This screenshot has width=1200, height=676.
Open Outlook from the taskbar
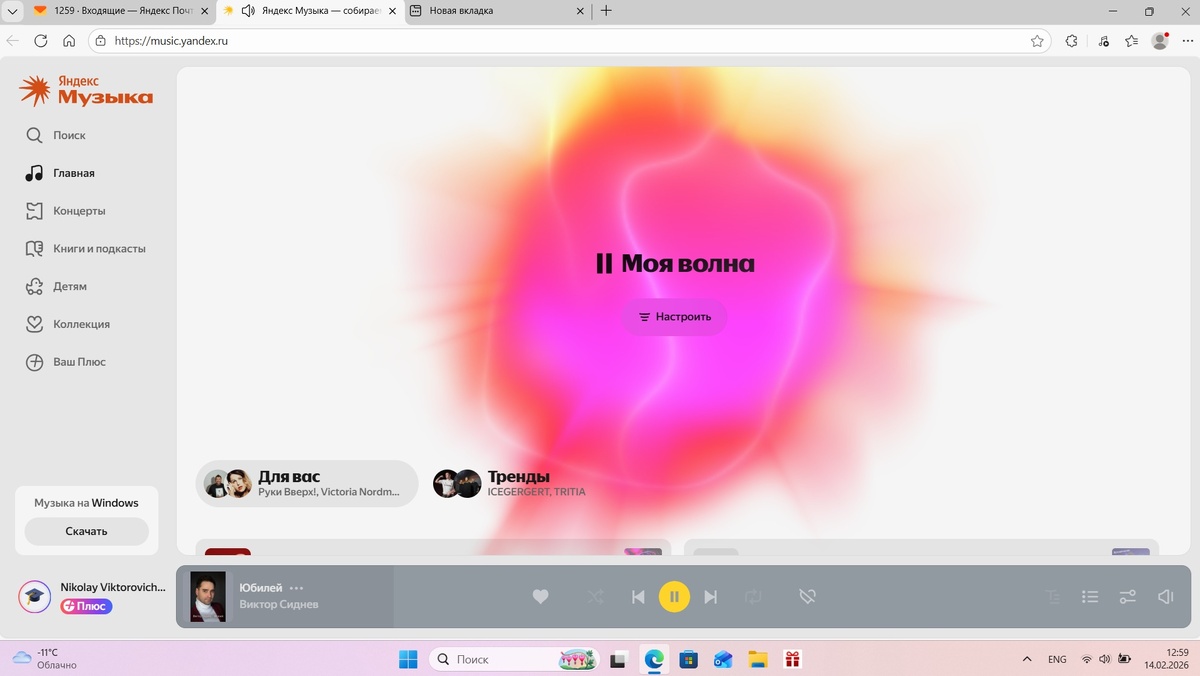pyautogui.click(x=723, y=659)
